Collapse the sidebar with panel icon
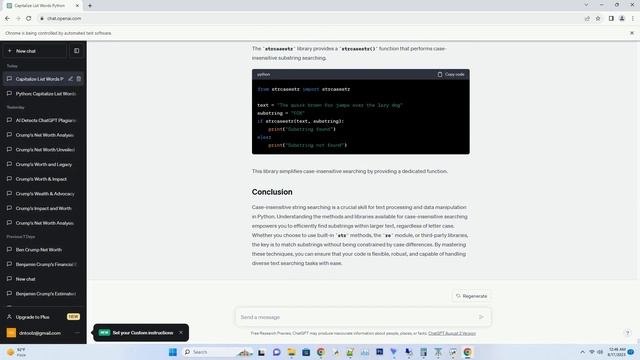The image size is (640, 360). click(x=76, y=51)
